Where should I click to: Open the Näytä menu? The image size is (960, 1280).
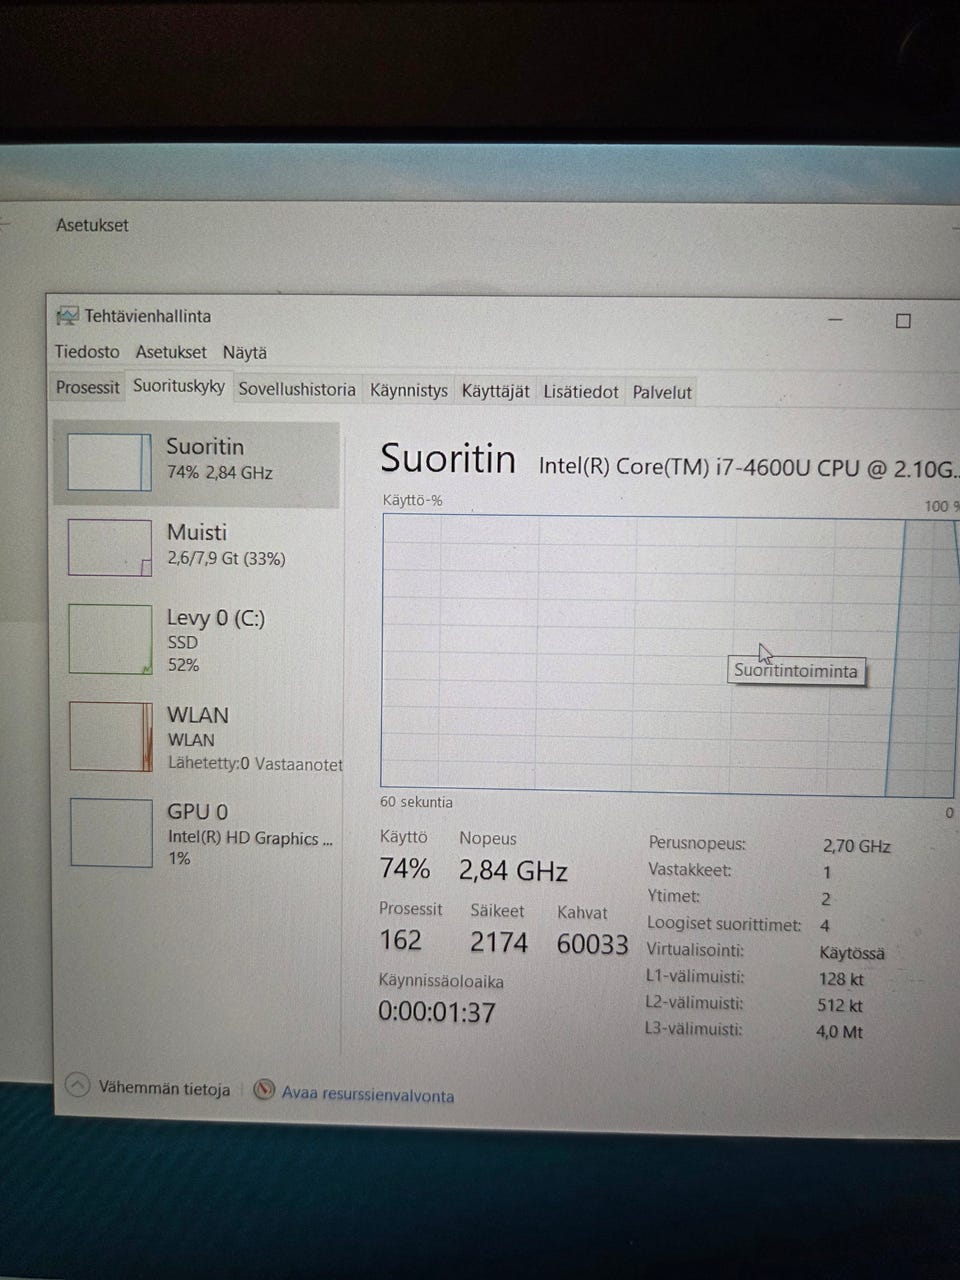pos(245,352)
